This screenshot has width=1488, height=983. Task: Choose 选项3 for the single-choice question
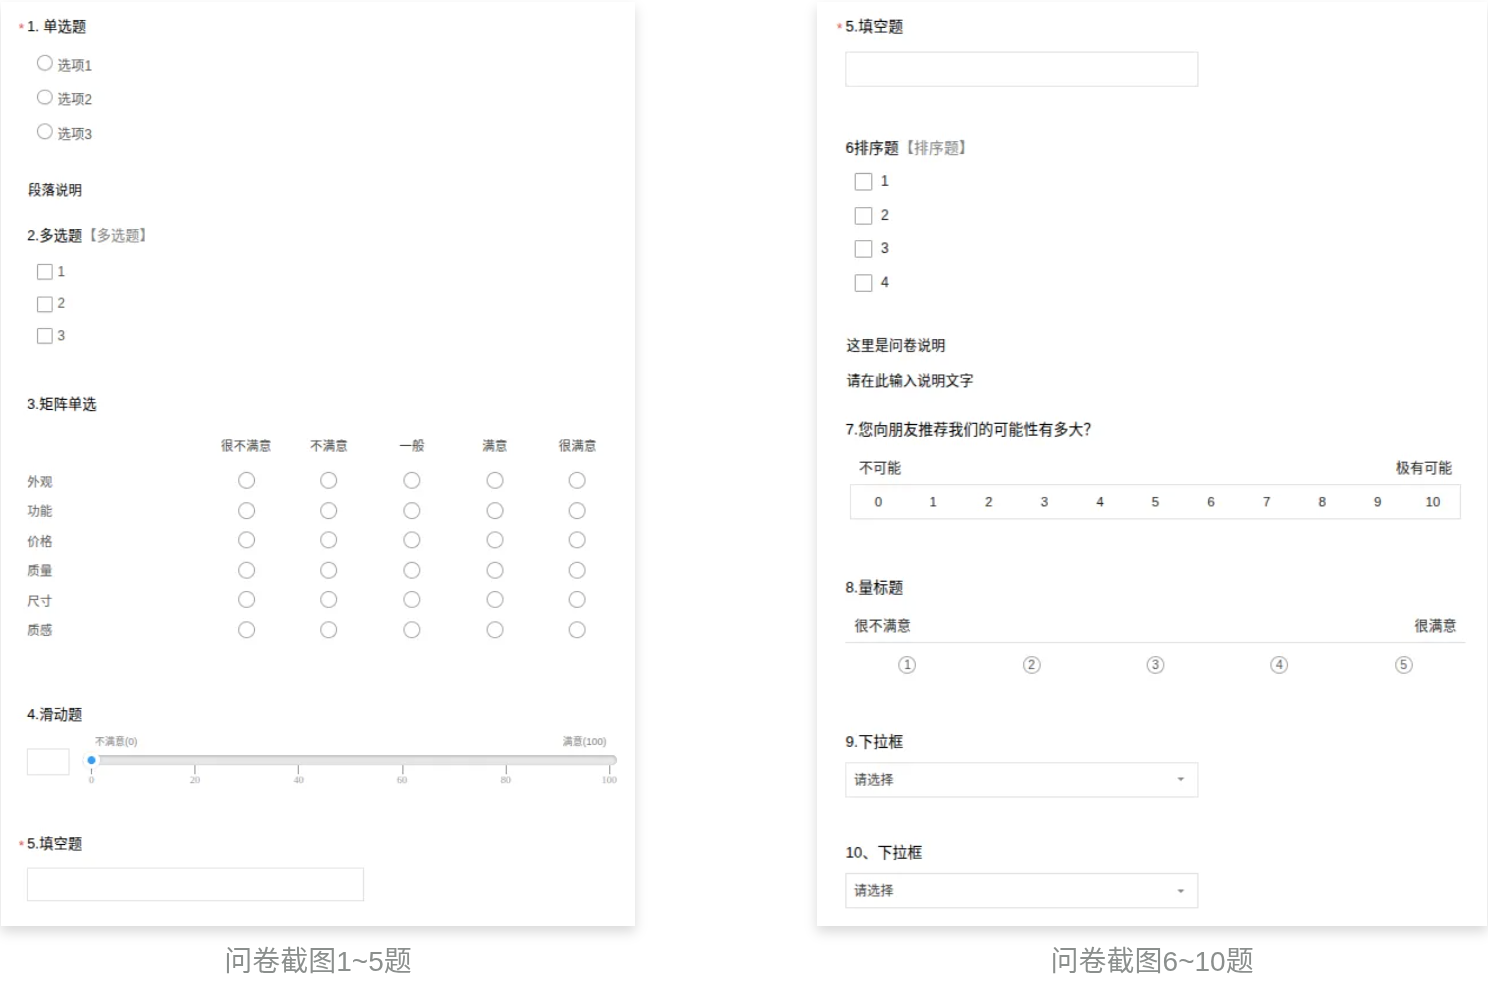(x=45, y=131)
